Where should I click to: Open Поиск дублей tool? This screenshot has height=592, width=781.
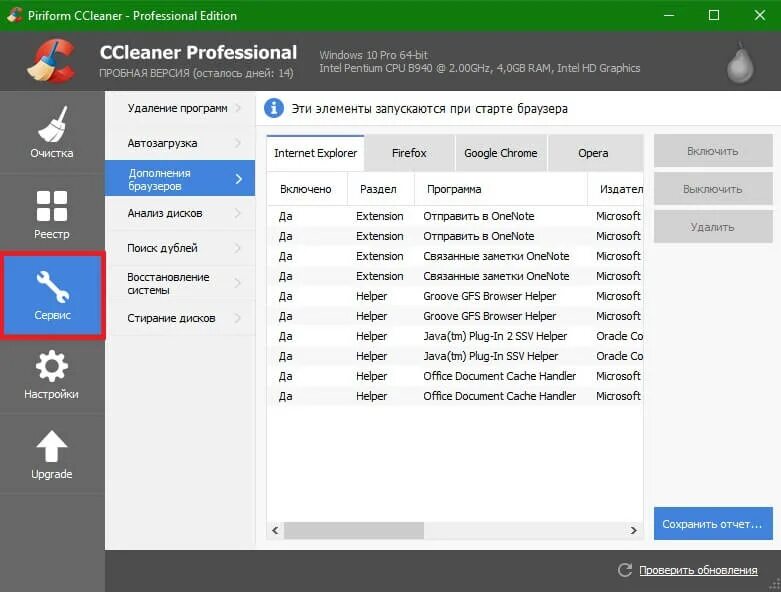[180, 248]
